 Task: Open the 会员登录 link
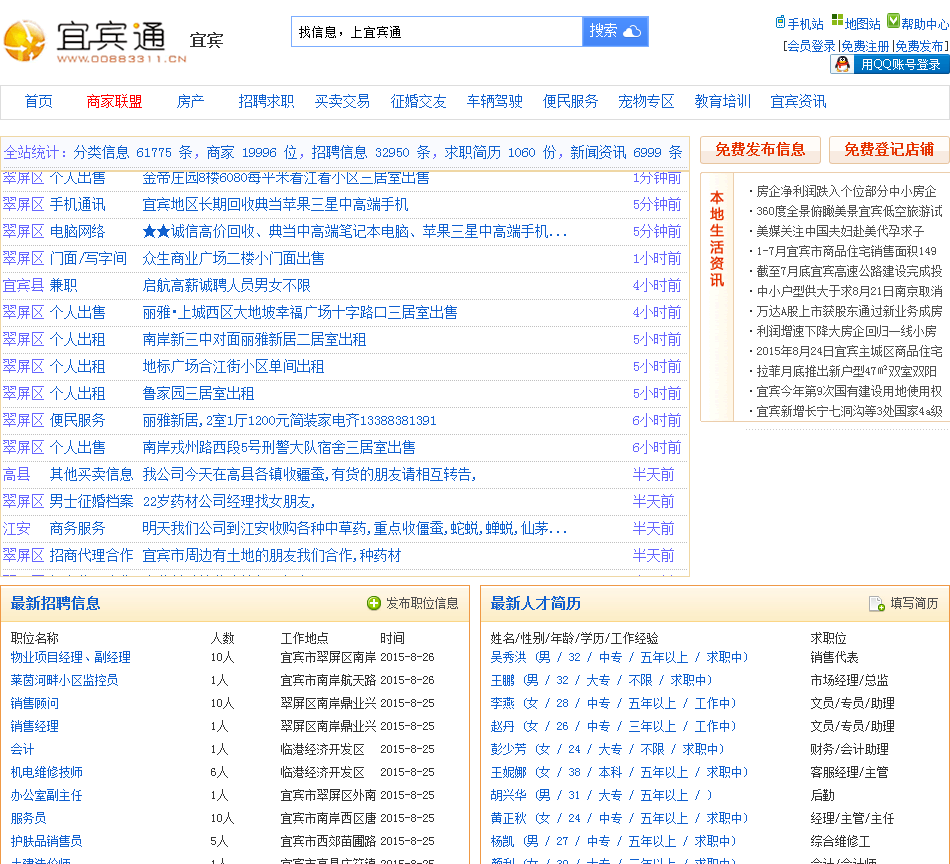810,46
